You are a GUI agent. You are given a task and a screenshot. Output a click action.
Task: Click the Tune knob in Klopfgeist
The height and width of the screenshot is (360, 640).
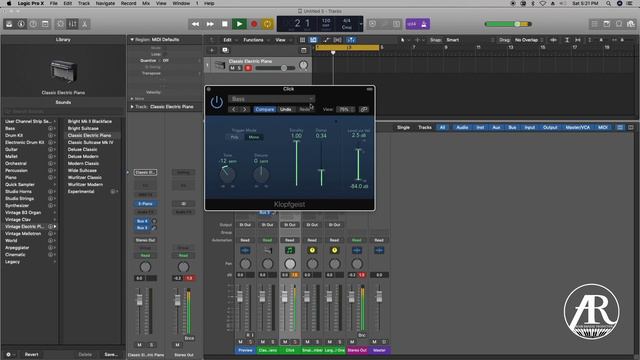point(227,174)
